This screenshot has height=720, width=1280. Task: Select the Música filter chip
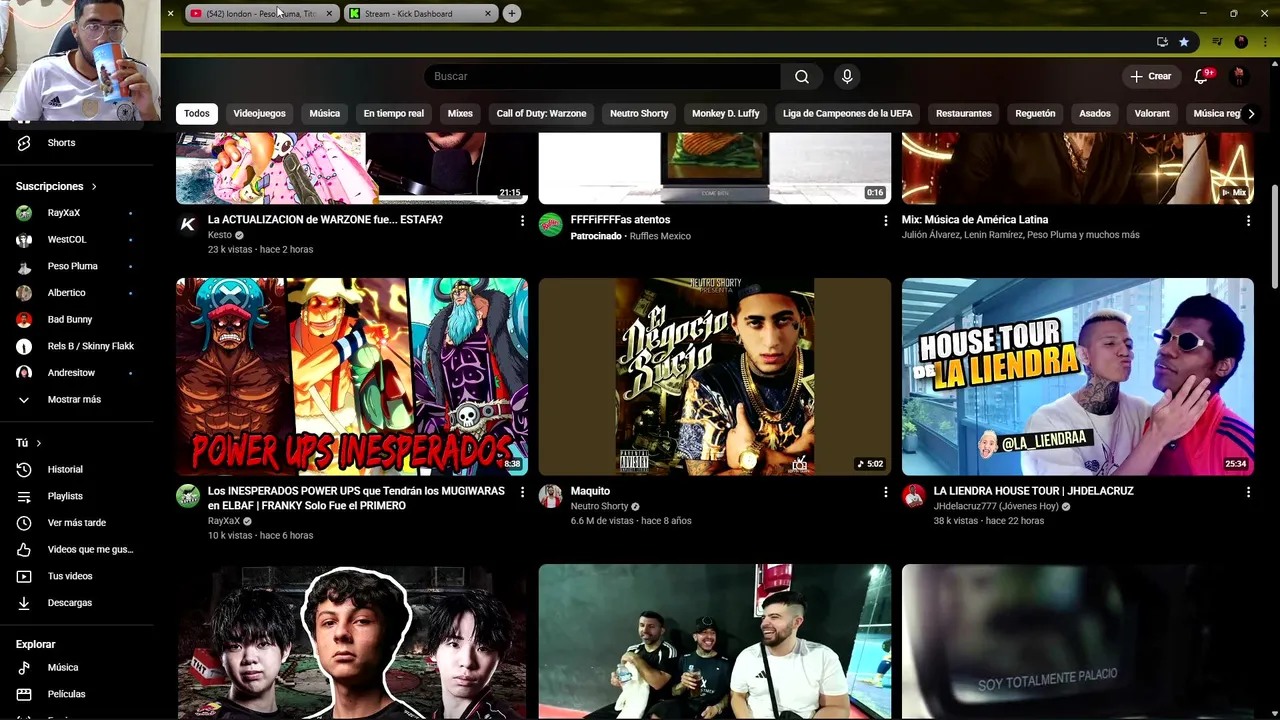[x=325, y=113]
